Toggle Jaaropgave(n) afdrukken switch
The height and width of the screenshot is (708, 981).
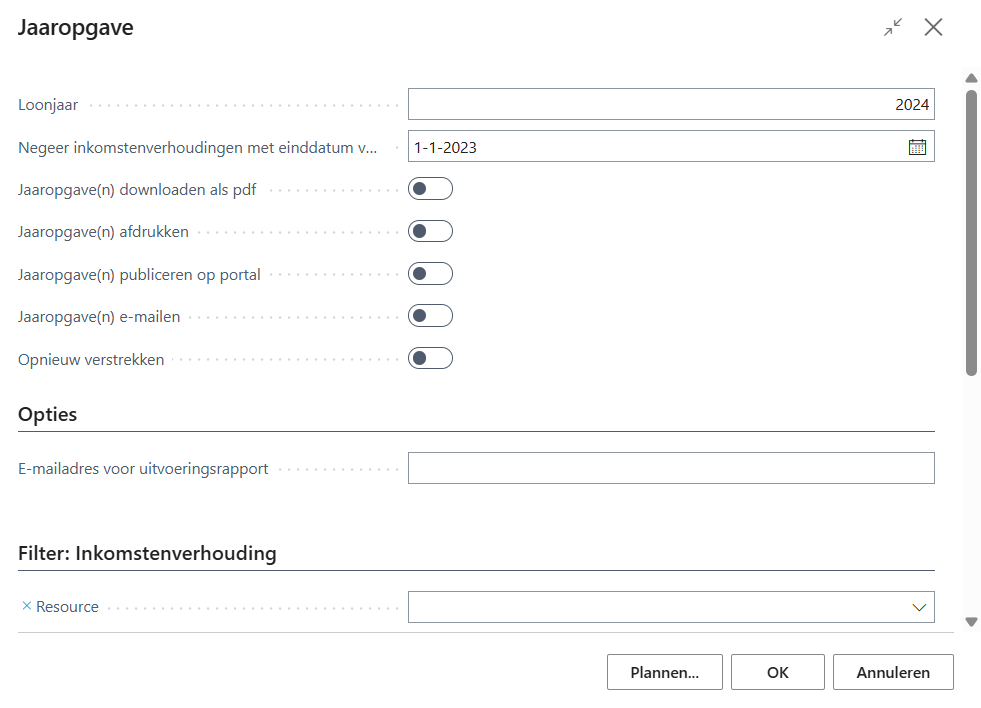(x=430, y=231)
